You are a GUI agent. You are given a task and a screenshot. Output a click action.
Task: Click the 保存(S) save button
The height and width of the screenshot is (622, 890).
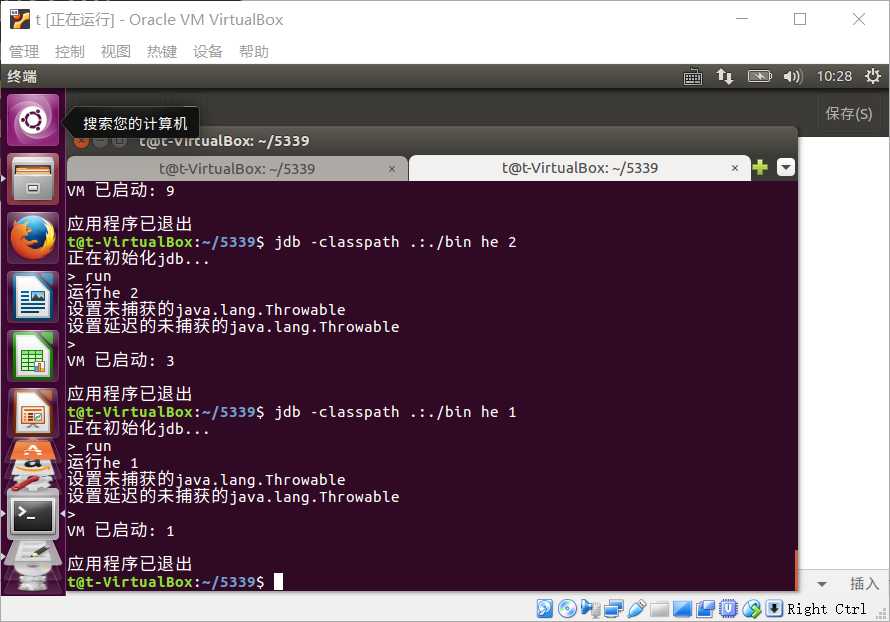pos(849,114)
